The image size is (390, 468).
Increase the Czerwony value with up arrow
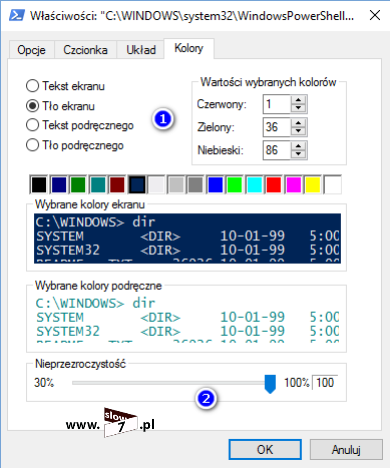tap(298, 100)
